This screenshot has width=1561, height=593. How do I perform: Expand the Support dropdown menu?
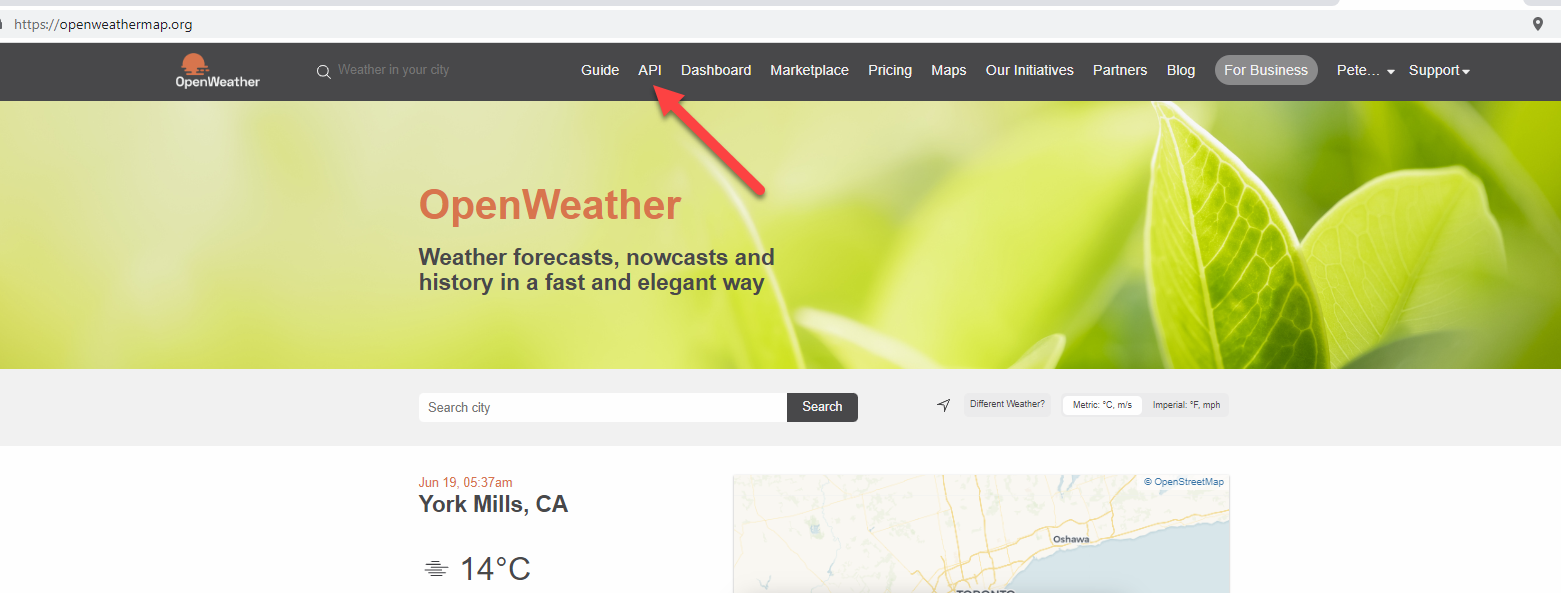(1439, 70)
